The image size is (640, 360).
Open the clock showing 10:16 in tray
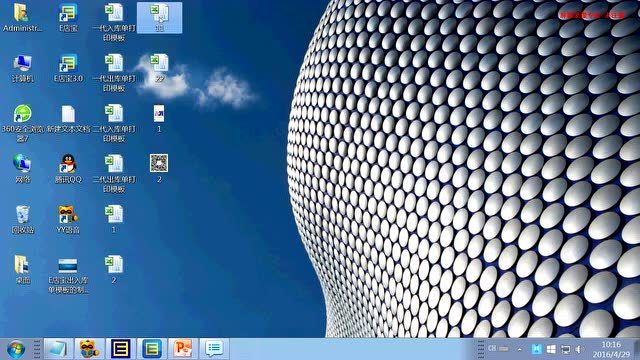(x=611, y=349)
